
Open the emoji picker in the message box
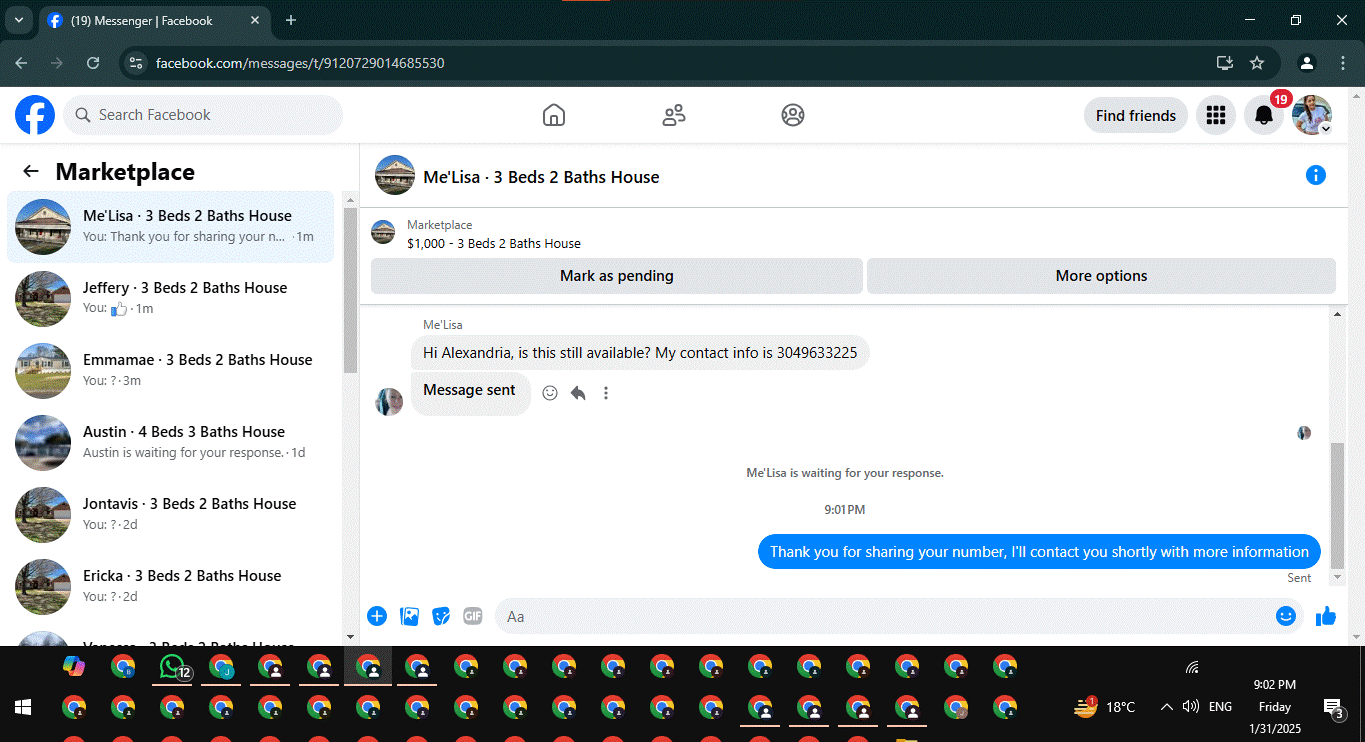click(1286, 616)
